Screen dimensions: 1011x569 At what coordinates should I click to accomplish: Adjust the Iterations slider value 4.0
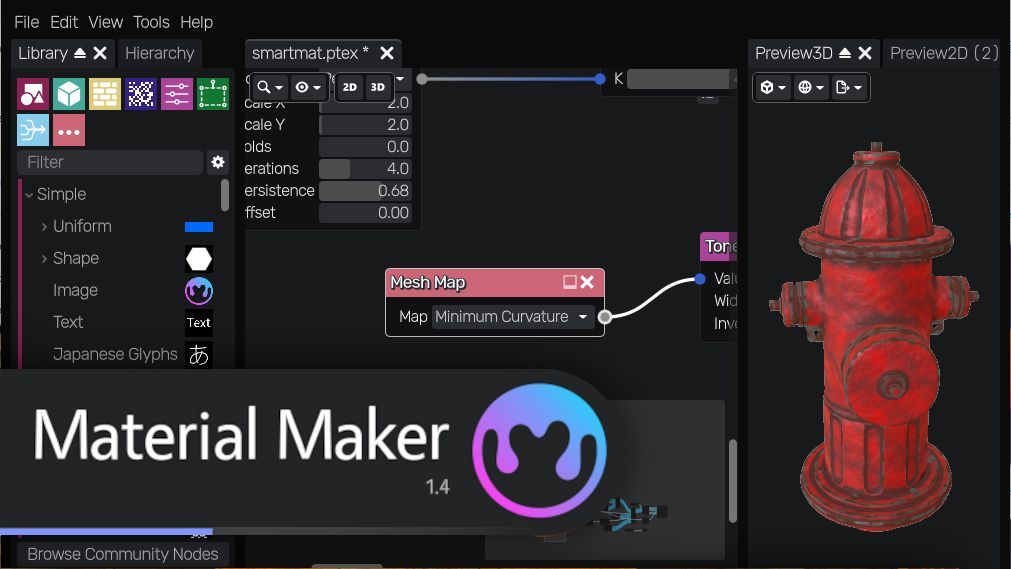365,168
